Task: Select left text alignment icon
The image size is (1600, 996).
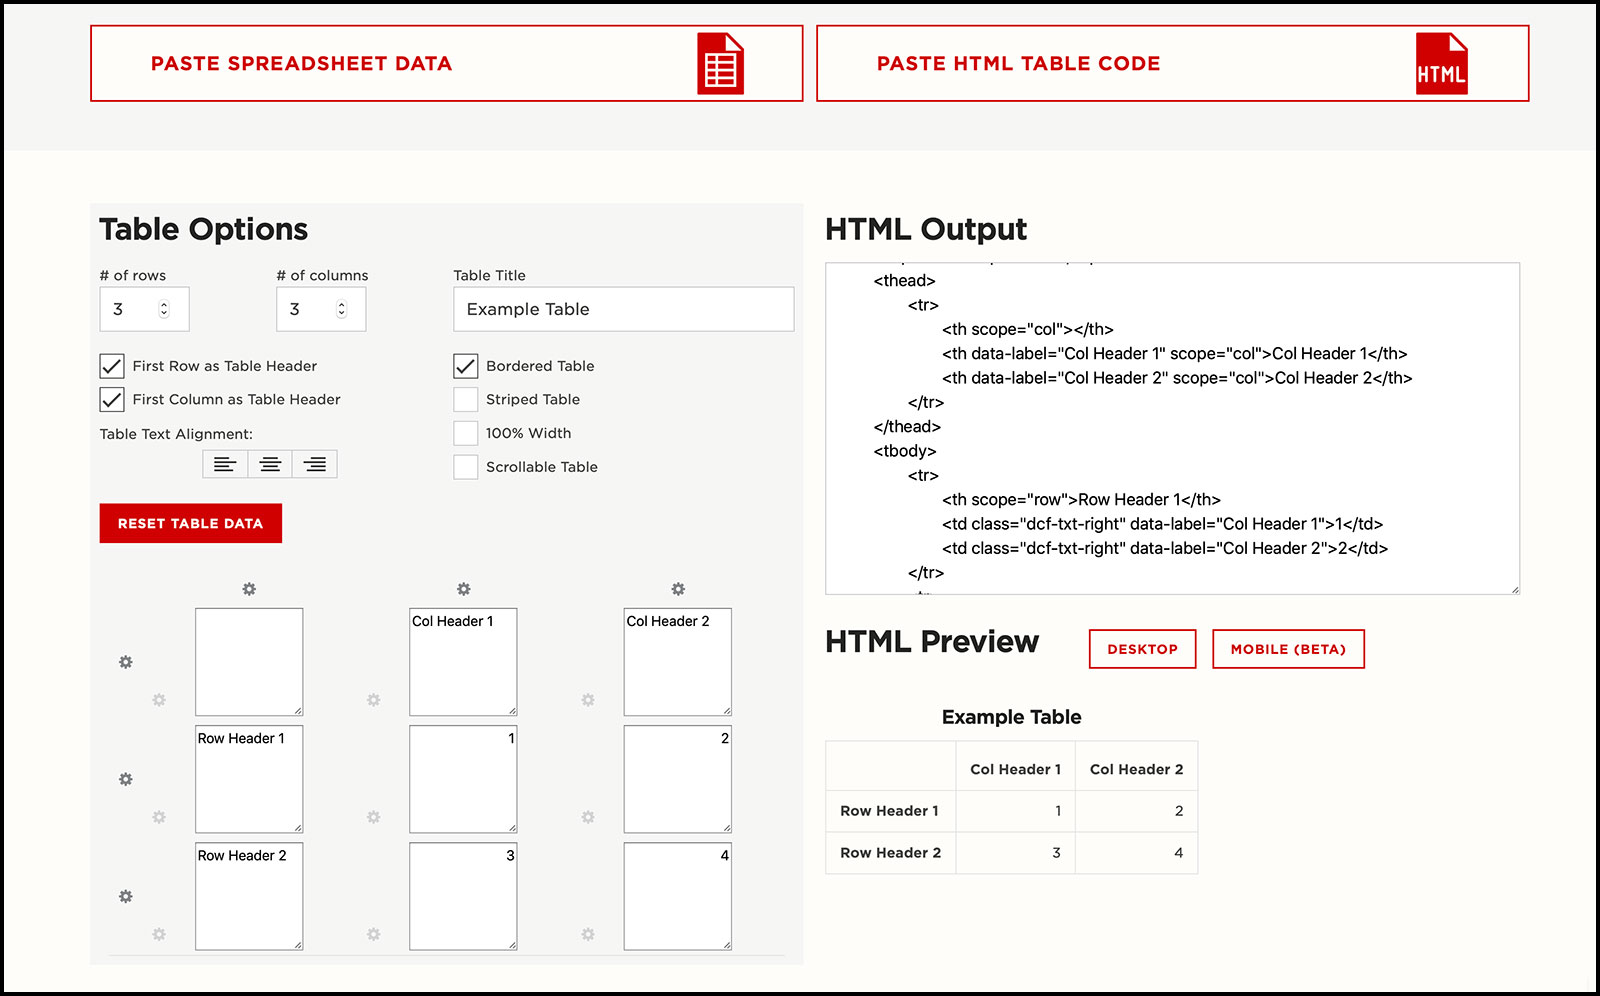Action: click(225, 464)
